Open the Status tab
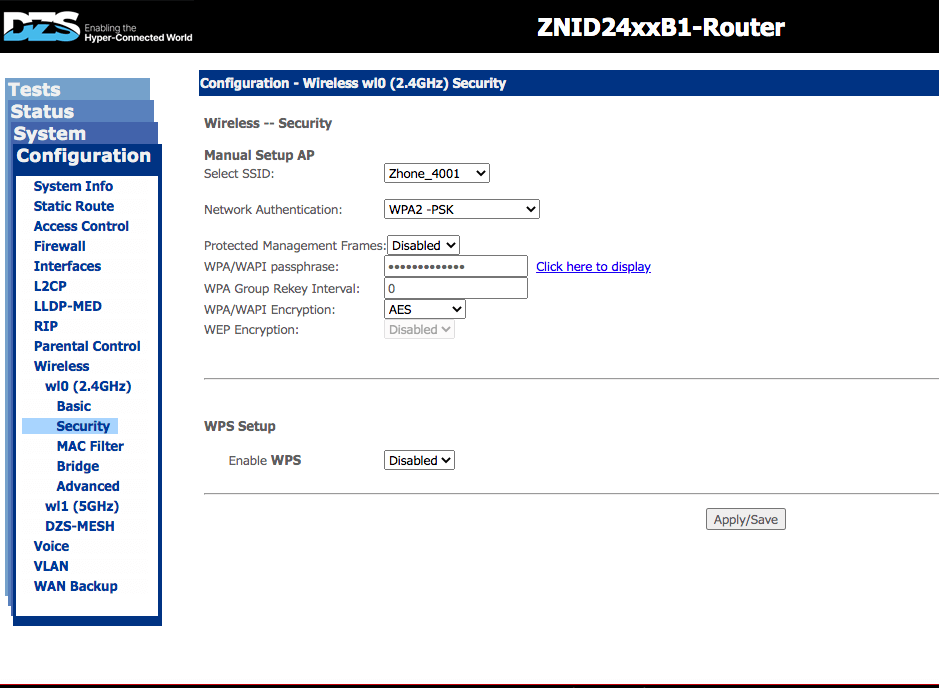This screenshot has height=688, width=939. [43, 112]
